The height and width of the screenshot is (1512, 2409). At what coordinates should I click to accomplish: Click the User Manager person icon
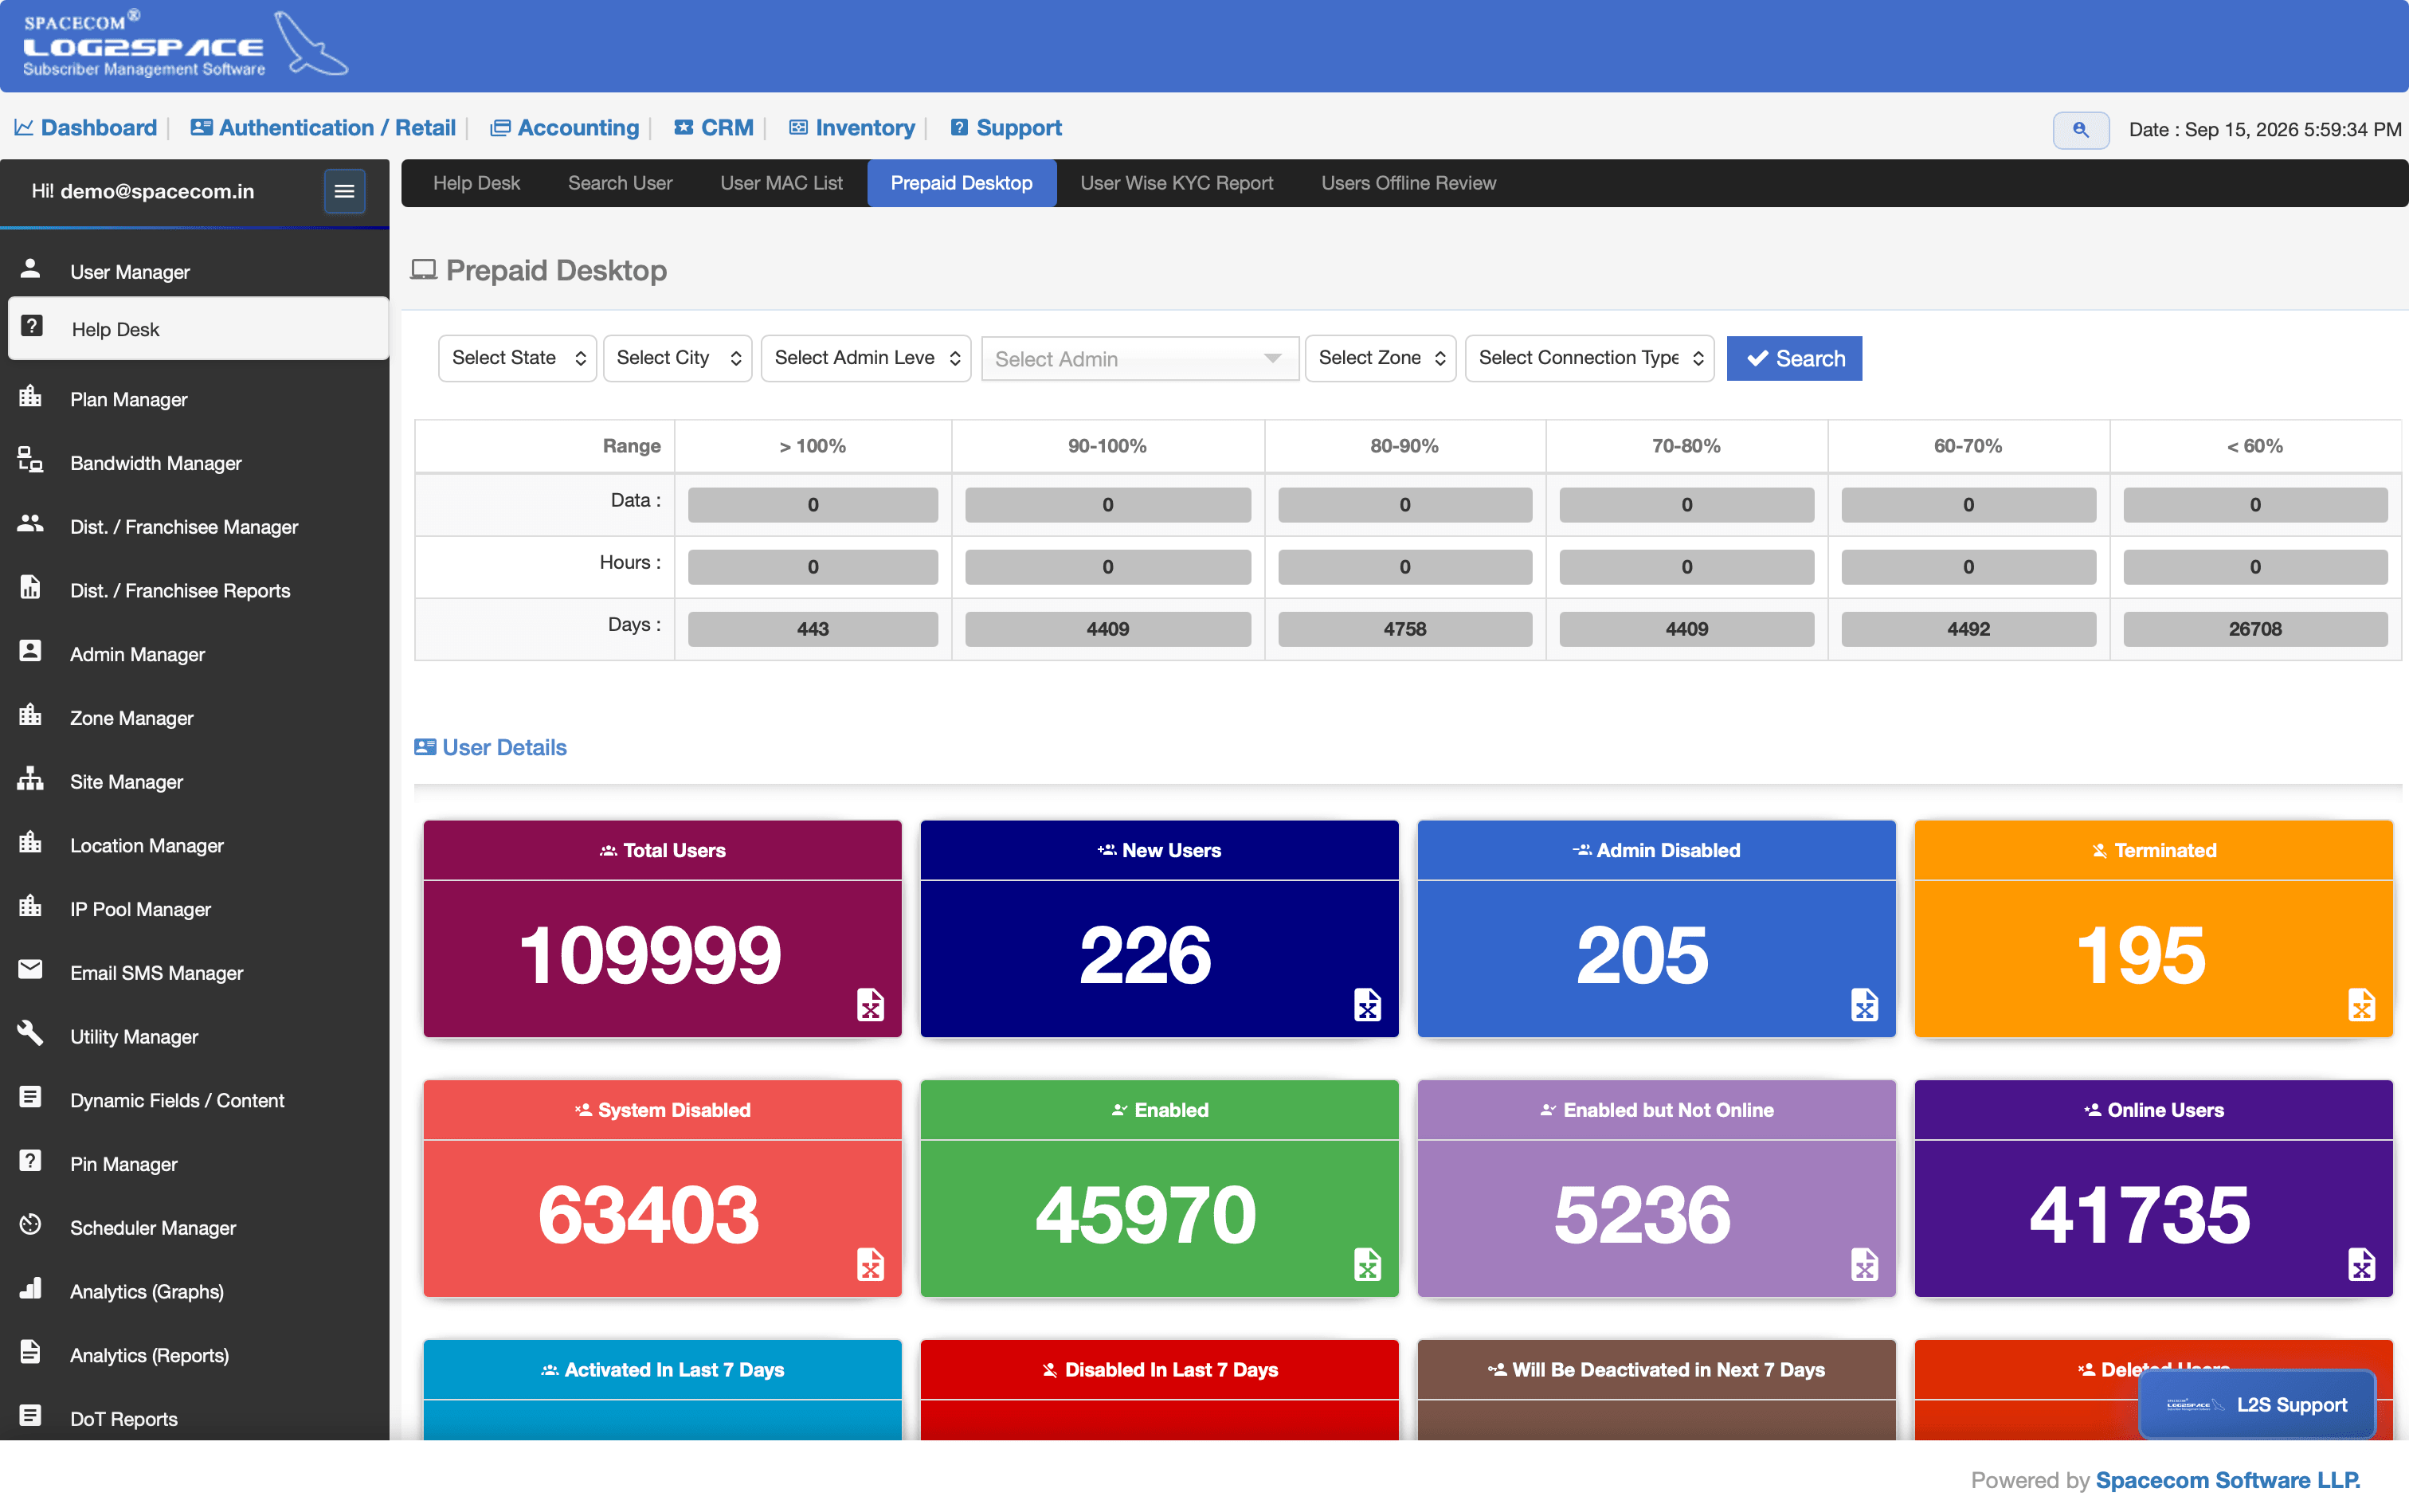click(30, 268)
